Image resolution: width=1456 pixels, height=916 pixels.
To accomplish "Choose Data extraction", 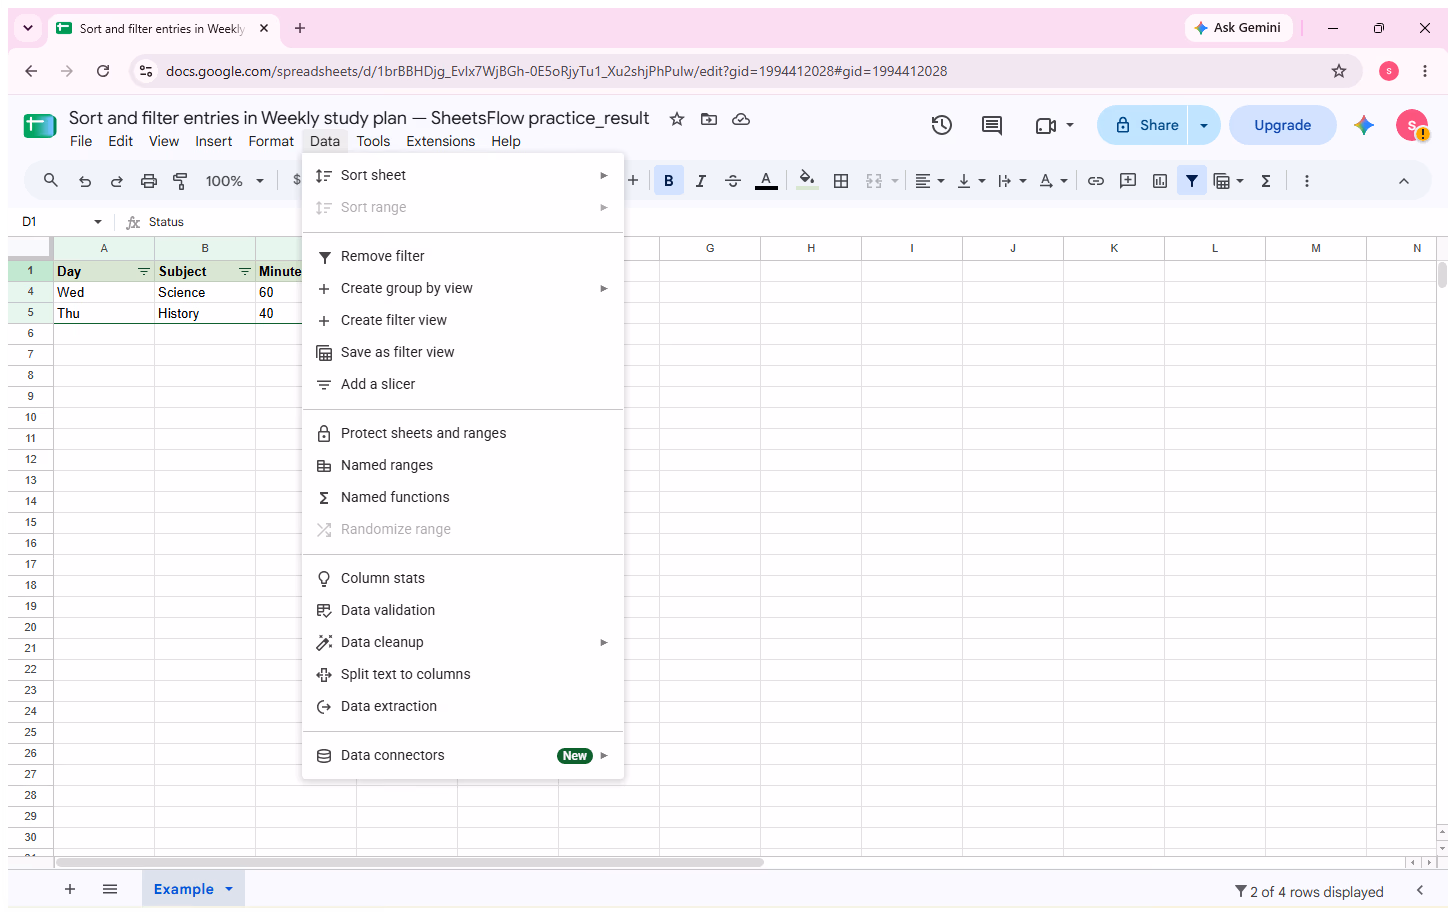I will [x=462, y=706].
